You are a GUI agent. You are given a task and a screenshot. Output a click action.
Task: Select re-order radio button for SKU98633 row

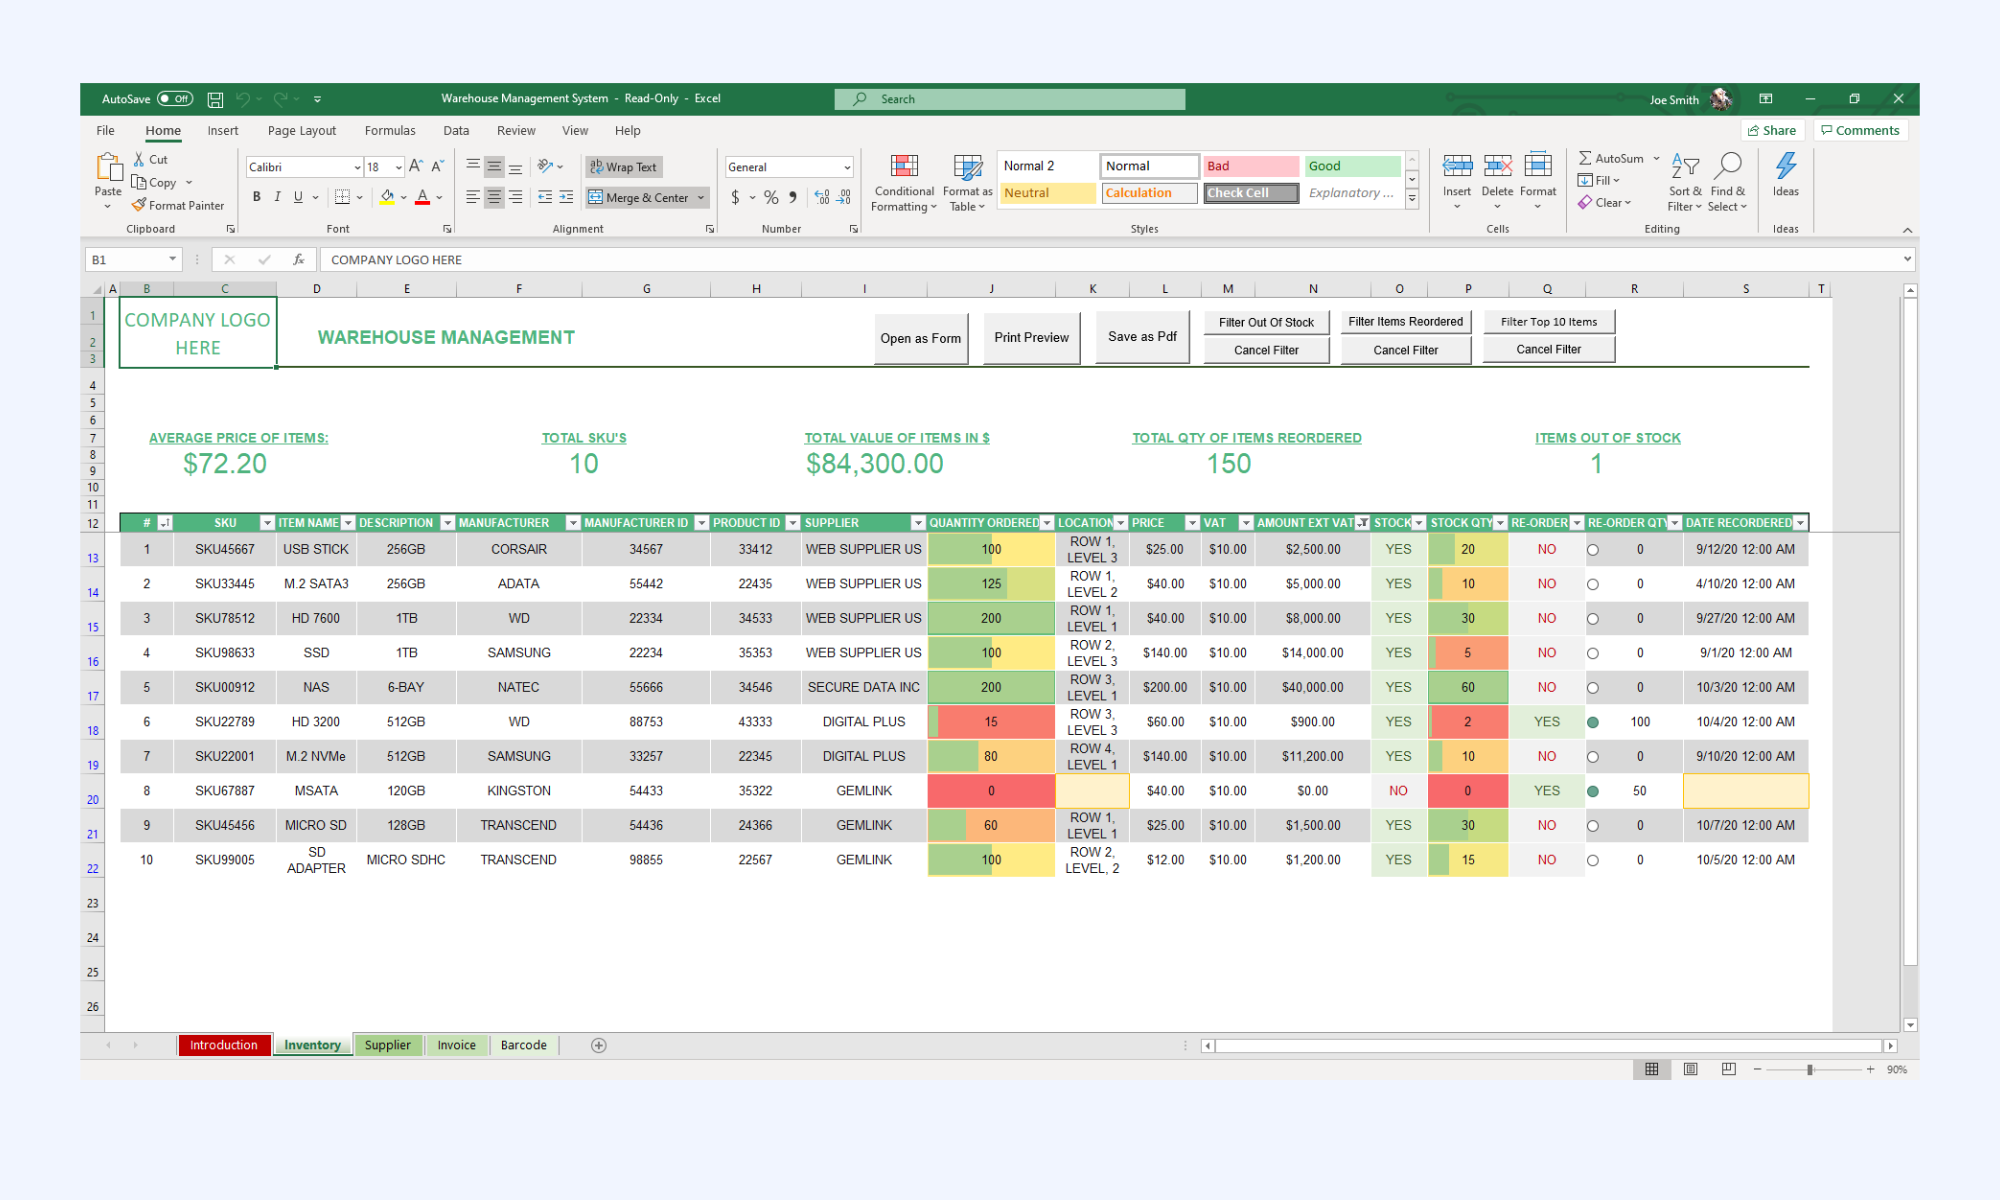pos(1593,653)
